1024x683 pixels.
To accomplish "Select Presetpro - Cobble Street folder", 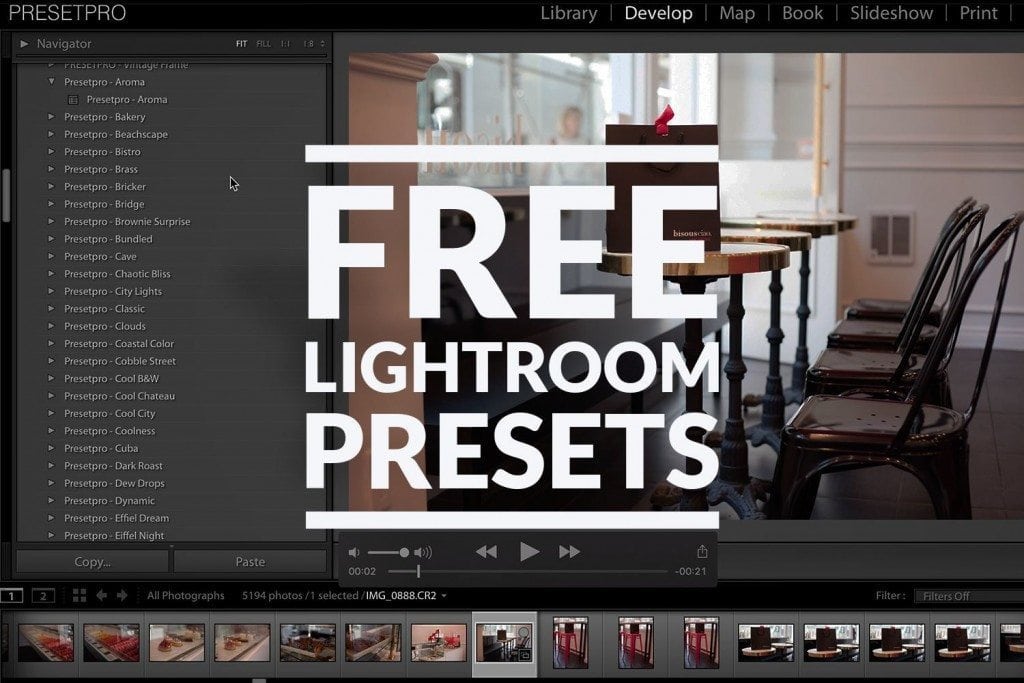I will pyautogui.click(x=120, y=361).
